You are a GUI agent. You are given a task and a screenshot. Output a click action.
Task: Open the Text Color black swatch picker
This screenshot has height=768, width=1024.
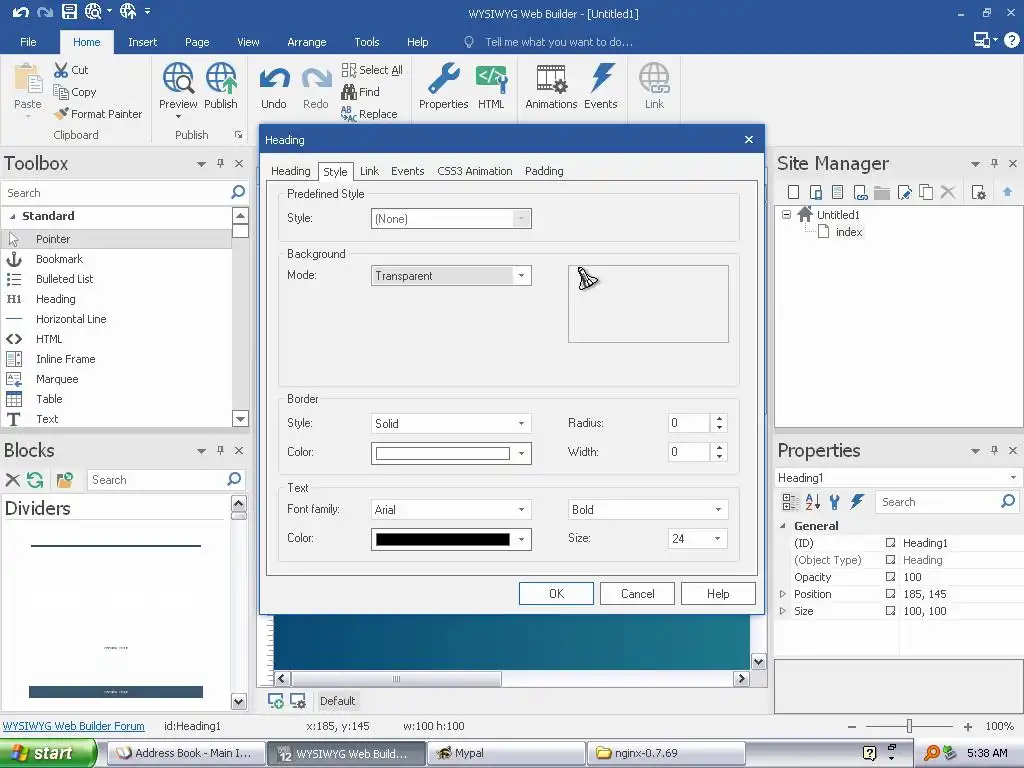pyautogui.click(x=451, y=539)
